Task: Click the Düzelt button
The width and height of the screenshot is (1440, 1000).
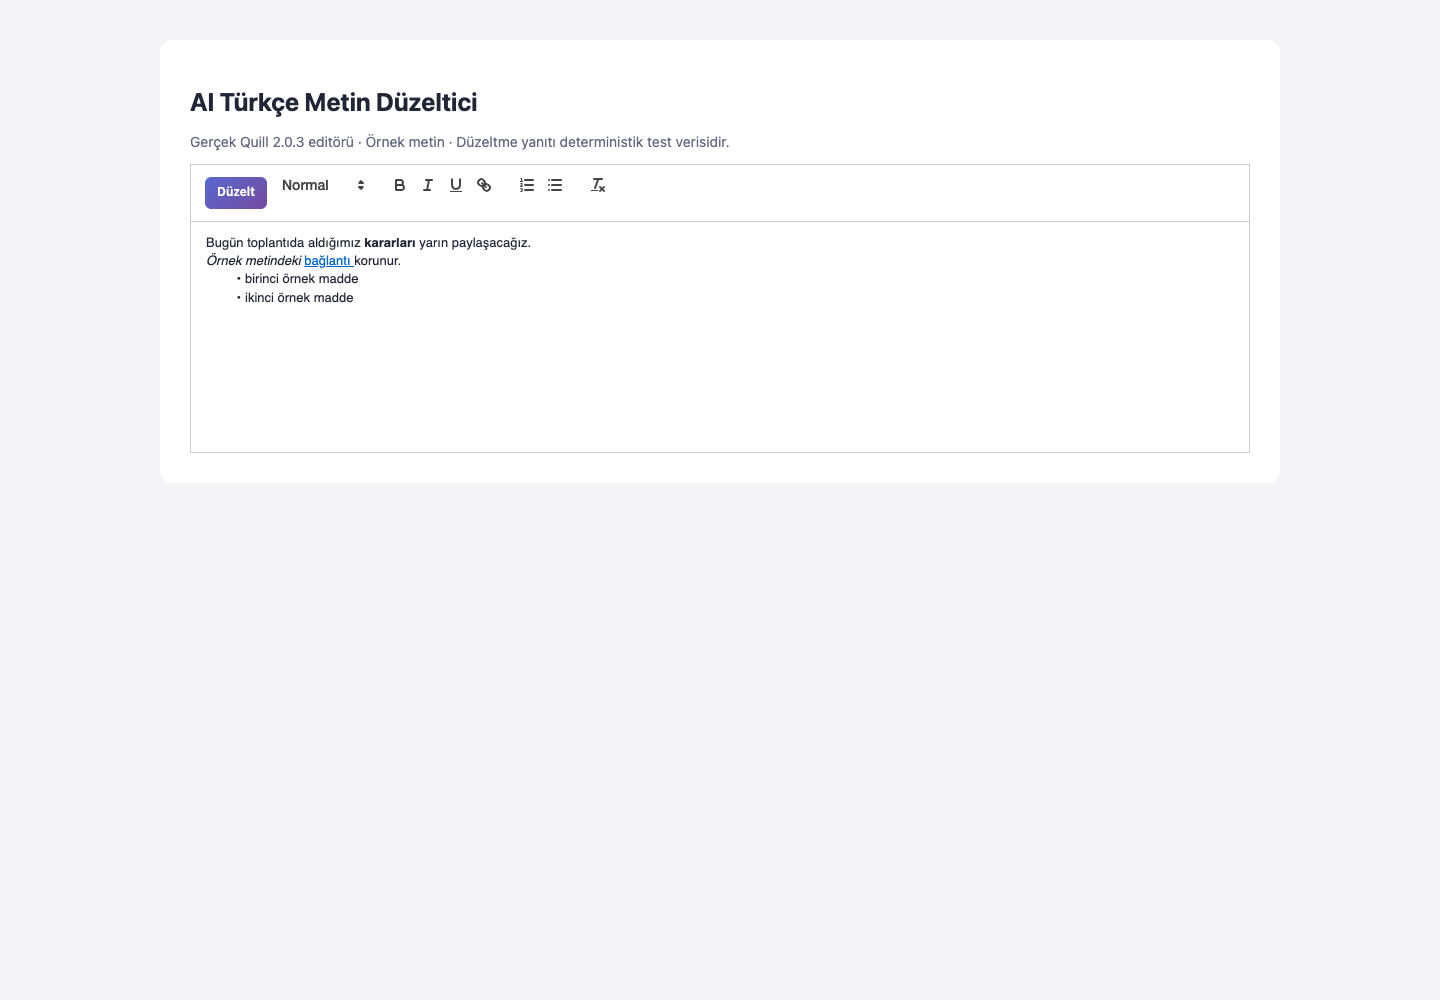Action: click(236, 193)
